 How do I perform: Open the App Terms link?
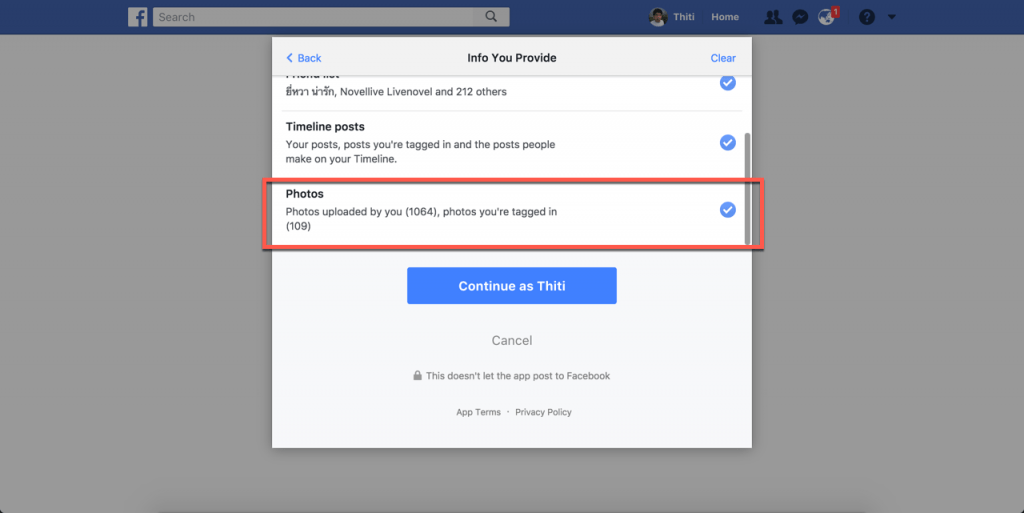(479, 412)
